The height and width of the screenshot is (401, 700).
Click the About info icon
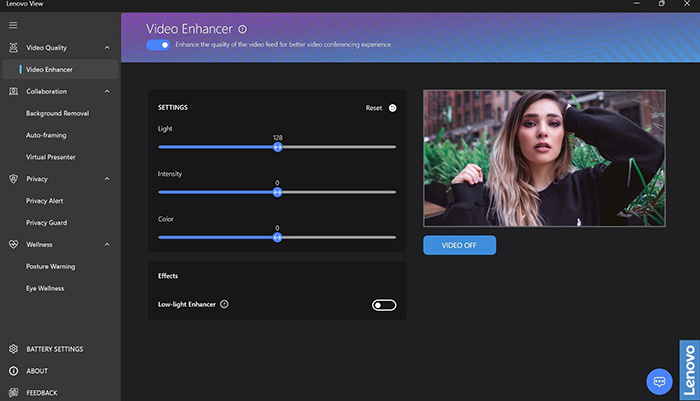click(x=14, y=371)
